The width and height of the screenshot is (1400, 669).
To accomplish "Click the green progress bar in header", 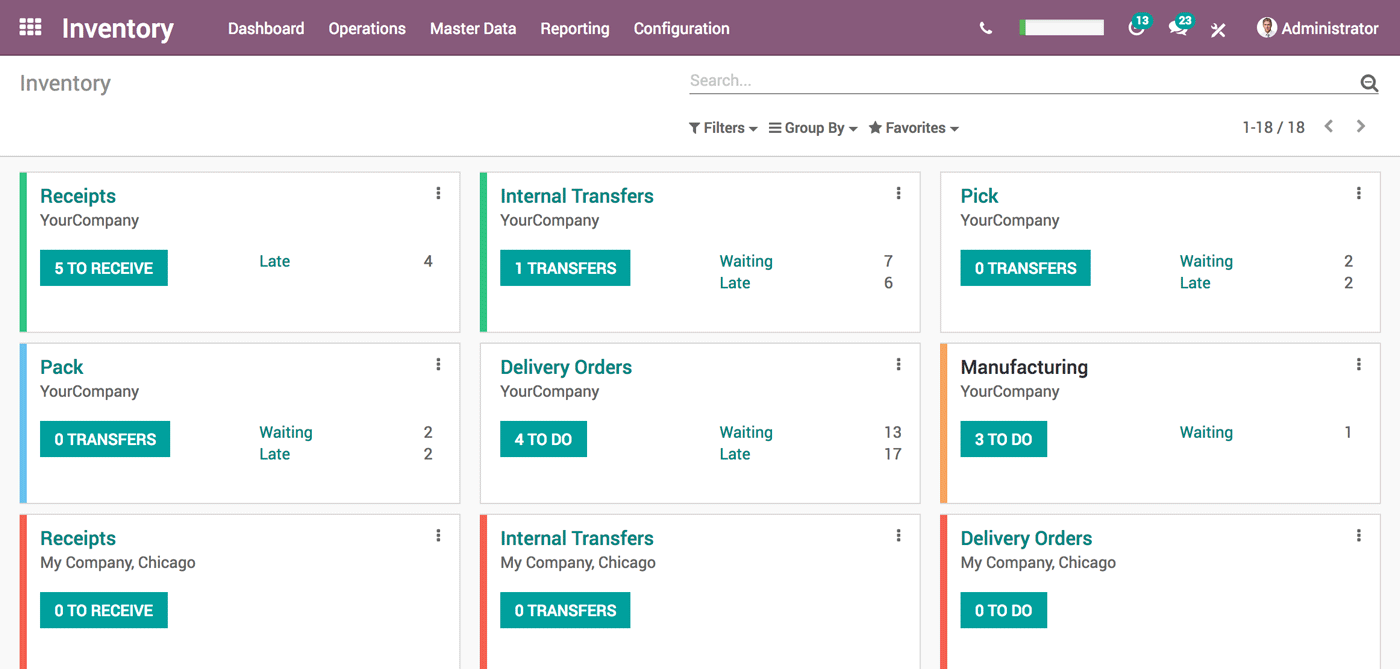I will pos(1062,28).
